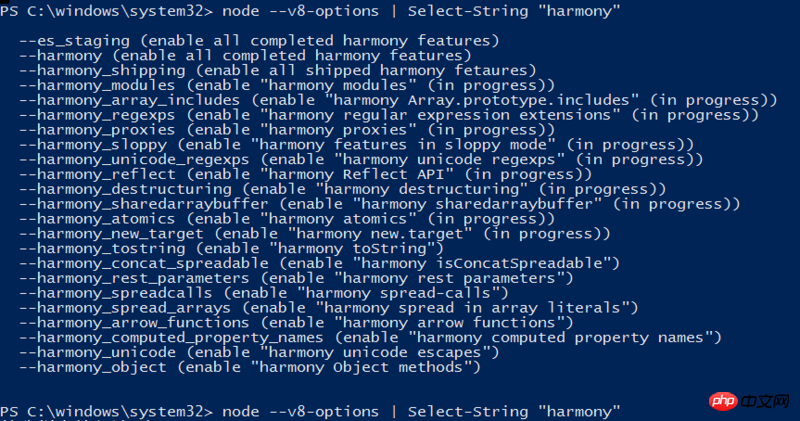Click the --harmony_array_includes flag
This screenshot has width=800, height=421.
[x=130, y=100]
